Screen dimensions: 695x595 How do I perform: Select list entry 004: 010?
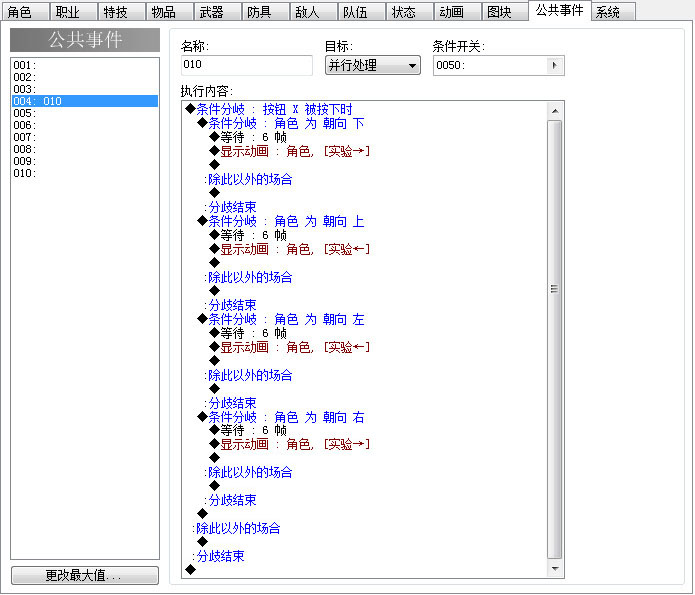85,101
